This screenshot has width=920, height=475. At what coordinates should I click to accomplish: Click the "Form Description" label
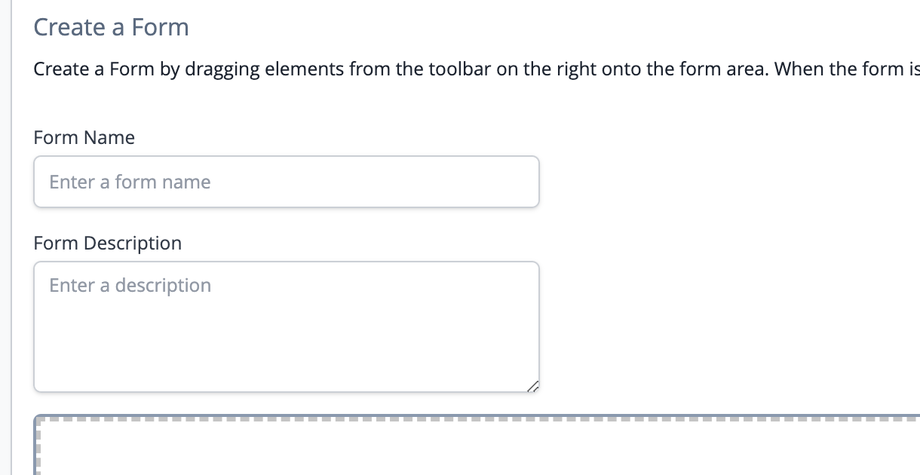point(108,243)
